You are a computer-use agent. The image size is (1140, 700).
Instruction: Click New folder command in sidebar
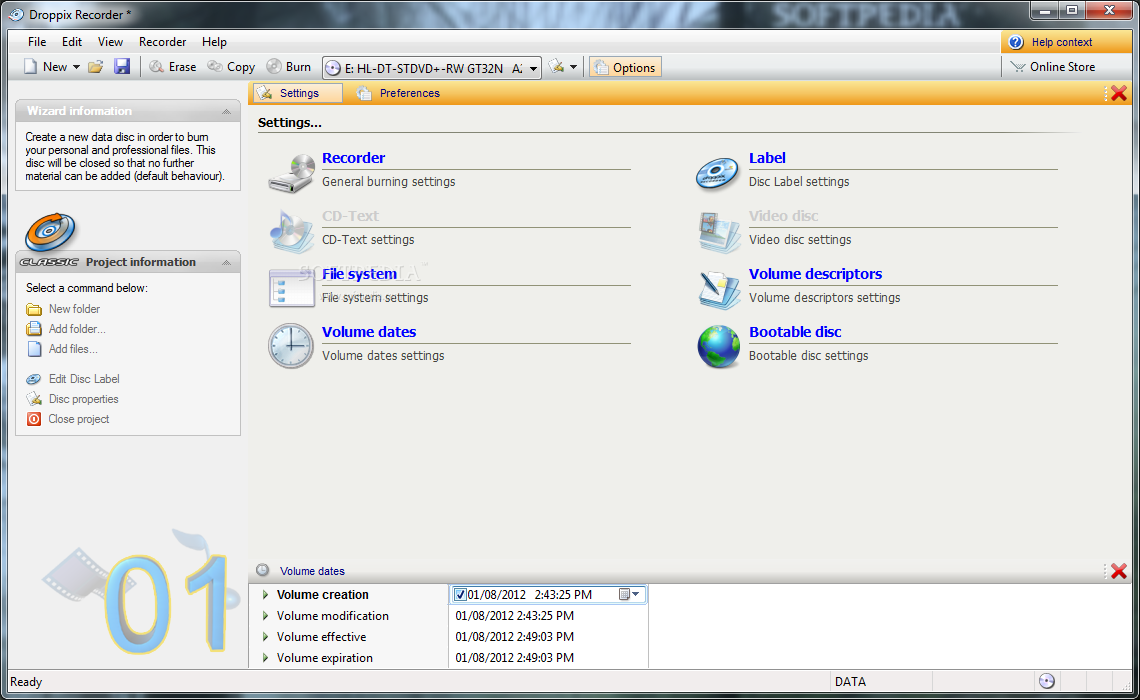(63, 309)
